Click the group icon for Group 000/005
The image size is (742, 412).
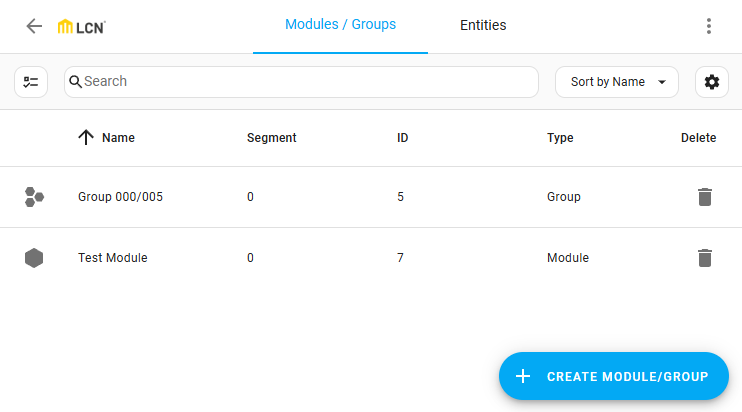34,197
